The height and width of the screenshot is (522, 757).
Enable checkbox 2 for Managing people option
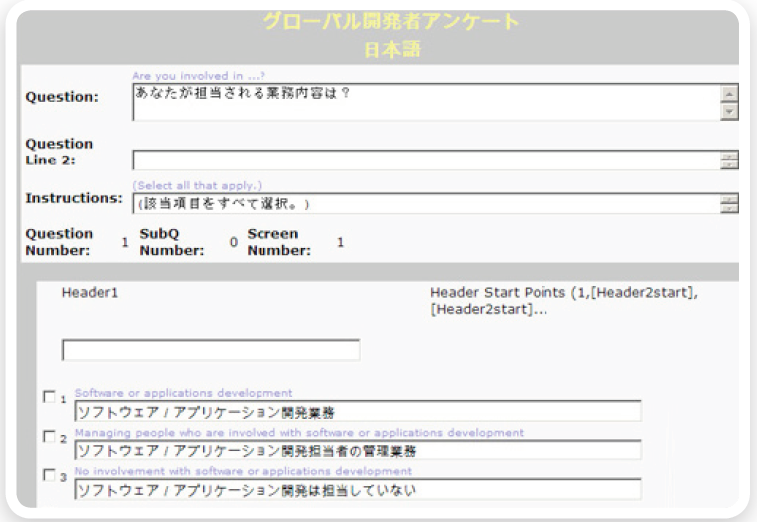[x=50, y=437]
